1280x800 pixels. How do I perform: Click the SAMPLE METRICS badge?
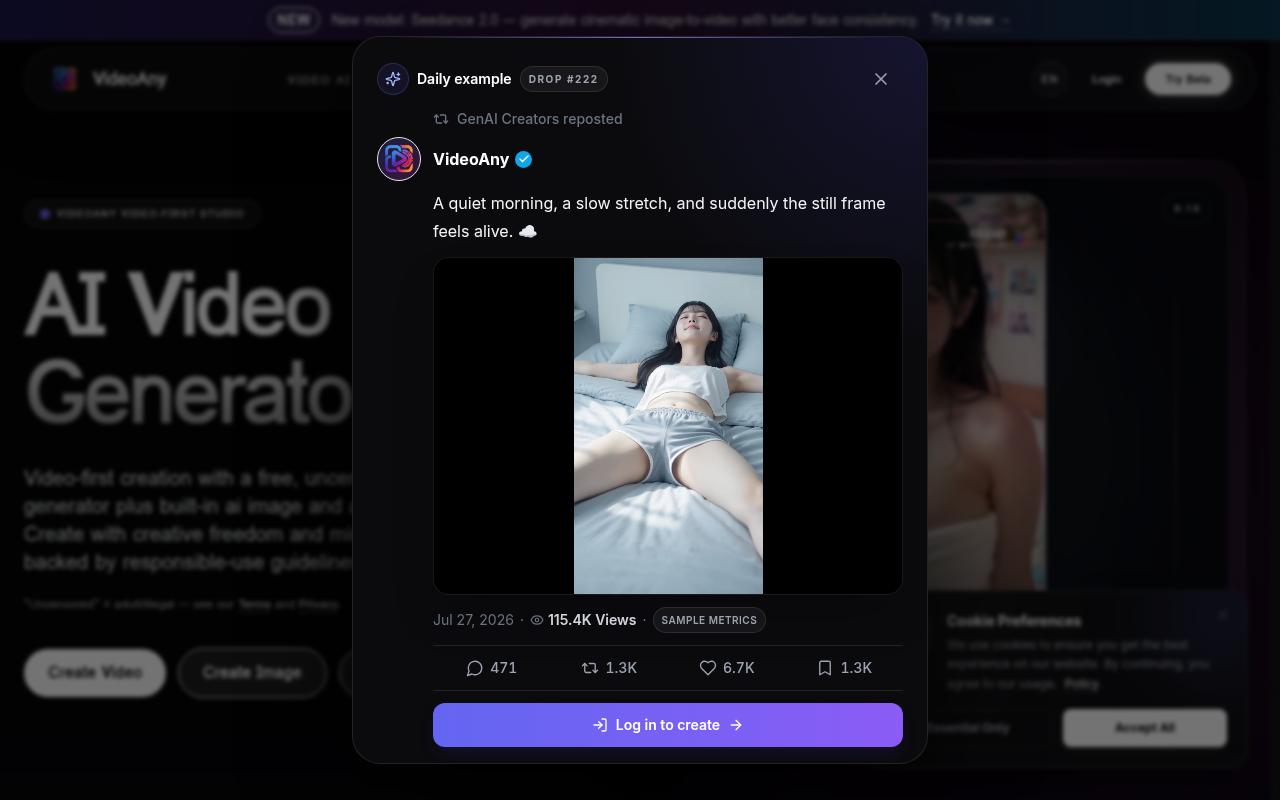click(709, 620)
